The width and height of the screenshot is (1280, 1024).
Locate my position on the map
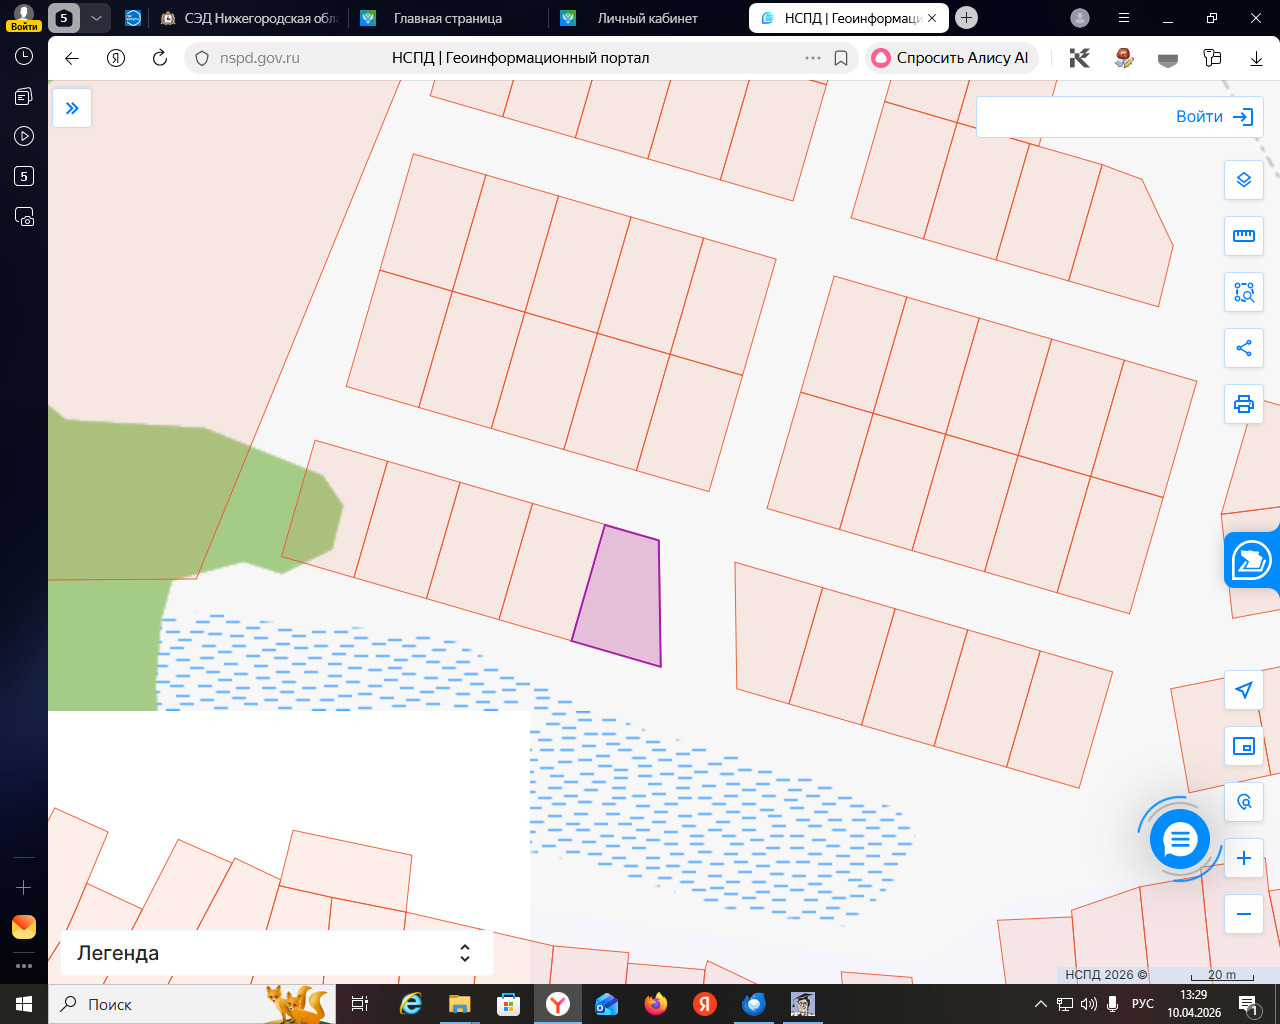1244,690
